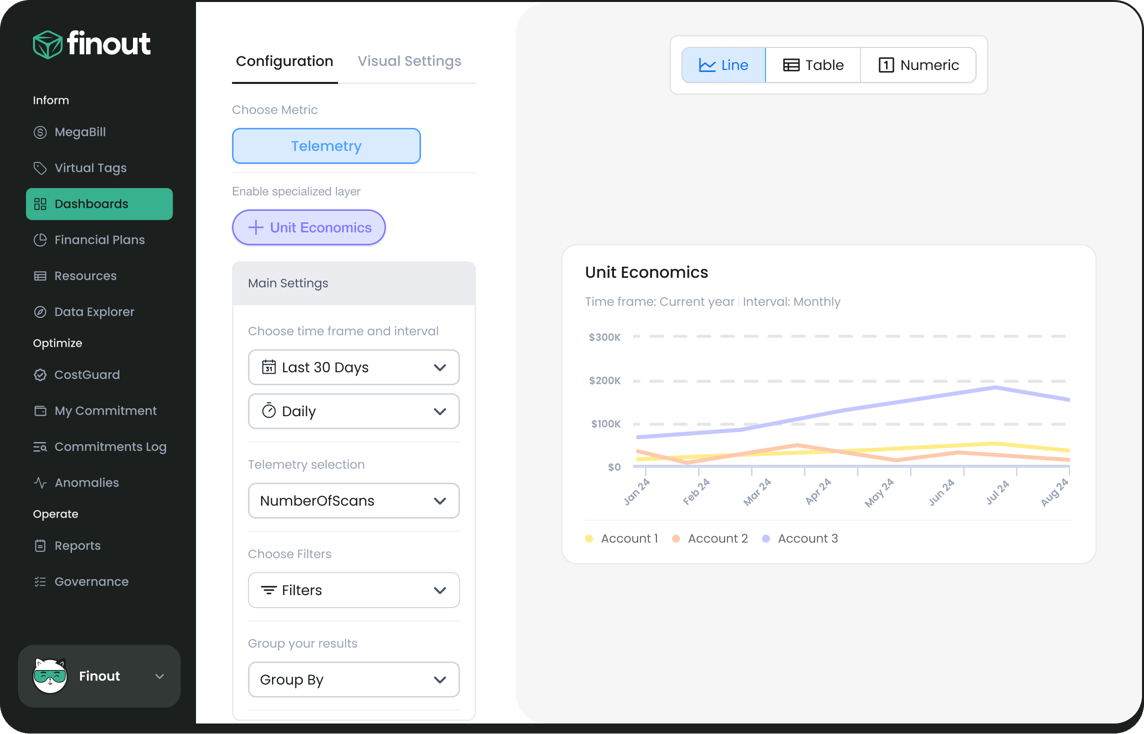Open Data Explorer compass icon

point(40,312)
